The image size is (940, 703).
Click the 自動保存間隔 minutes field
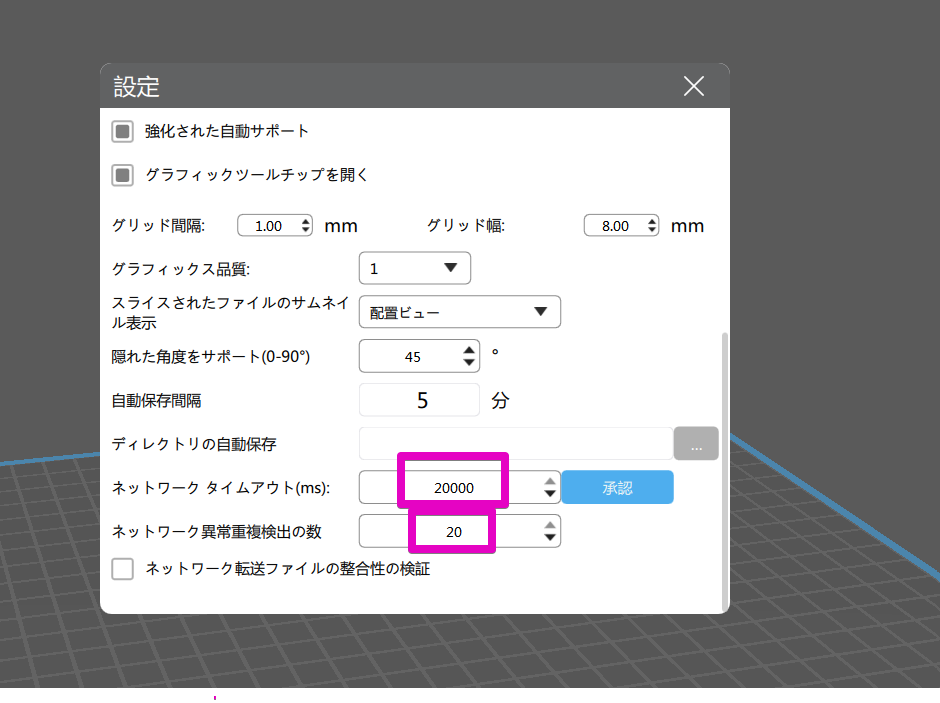tap(420, 400)
